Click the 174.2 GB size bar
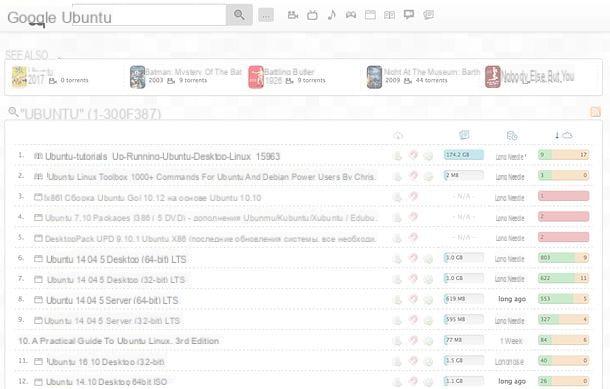Screen dimensions: 610x389 (x=464, y=155)
